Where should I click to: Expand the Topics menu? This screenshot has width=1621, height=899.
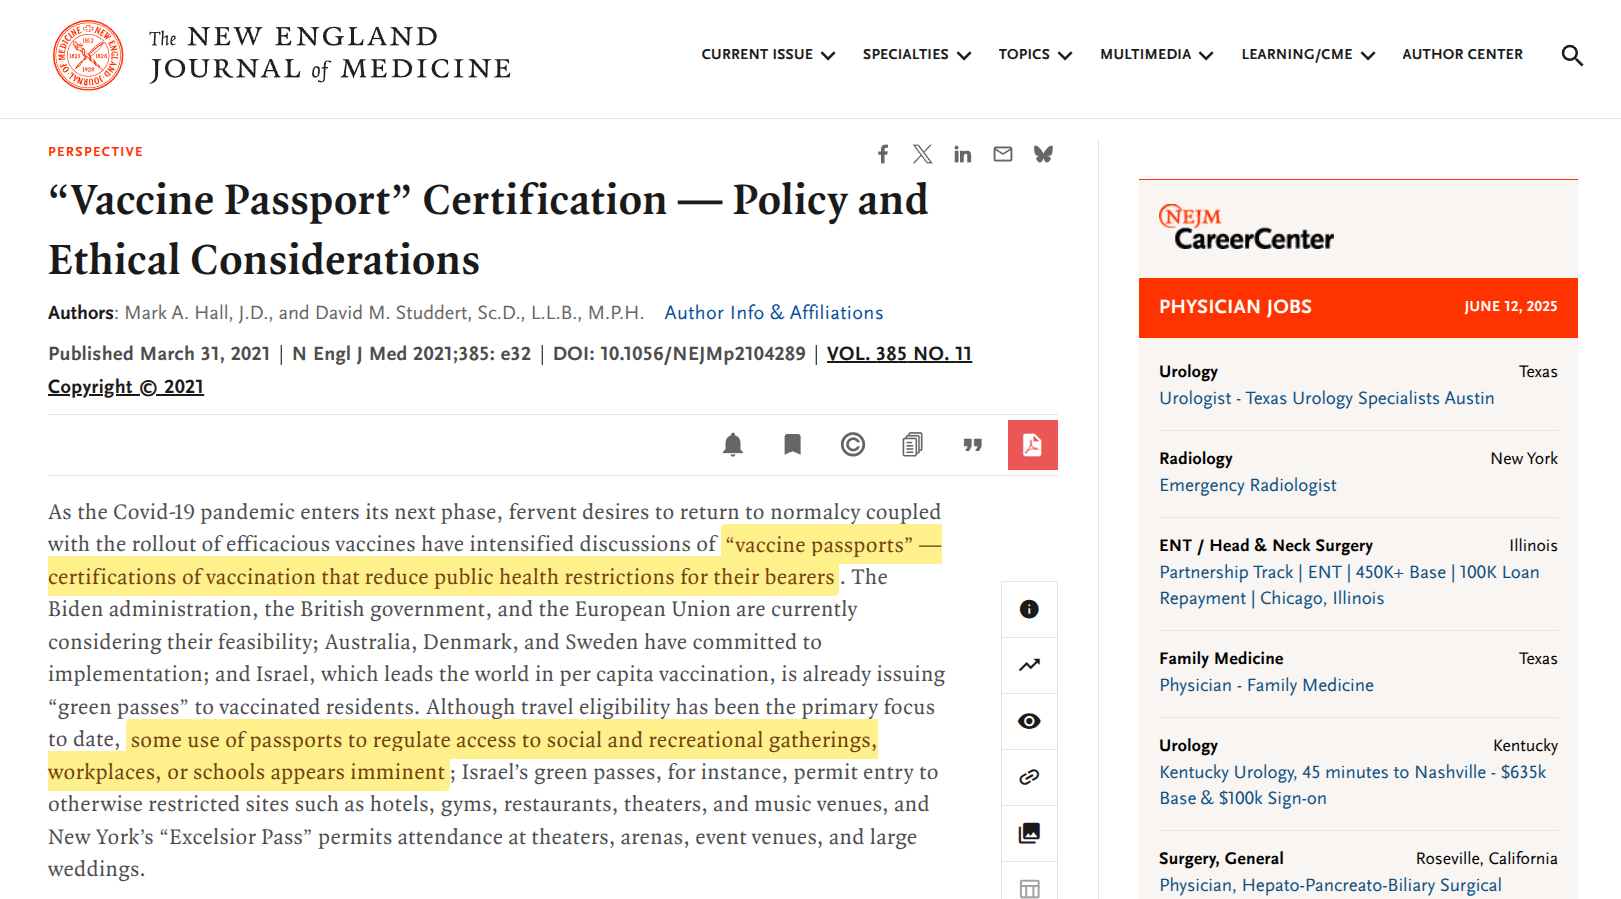[x=1035, y=54]
